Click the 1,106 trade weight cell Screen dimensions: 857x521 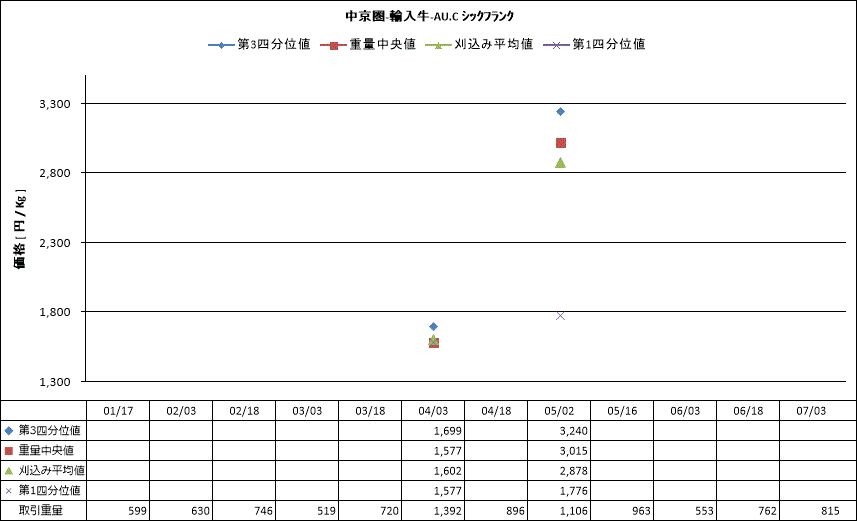click(x=559, y=511)
